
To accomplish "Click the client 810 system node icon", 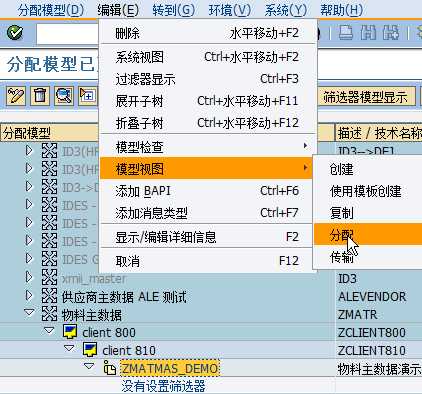I will pos(90,350).
